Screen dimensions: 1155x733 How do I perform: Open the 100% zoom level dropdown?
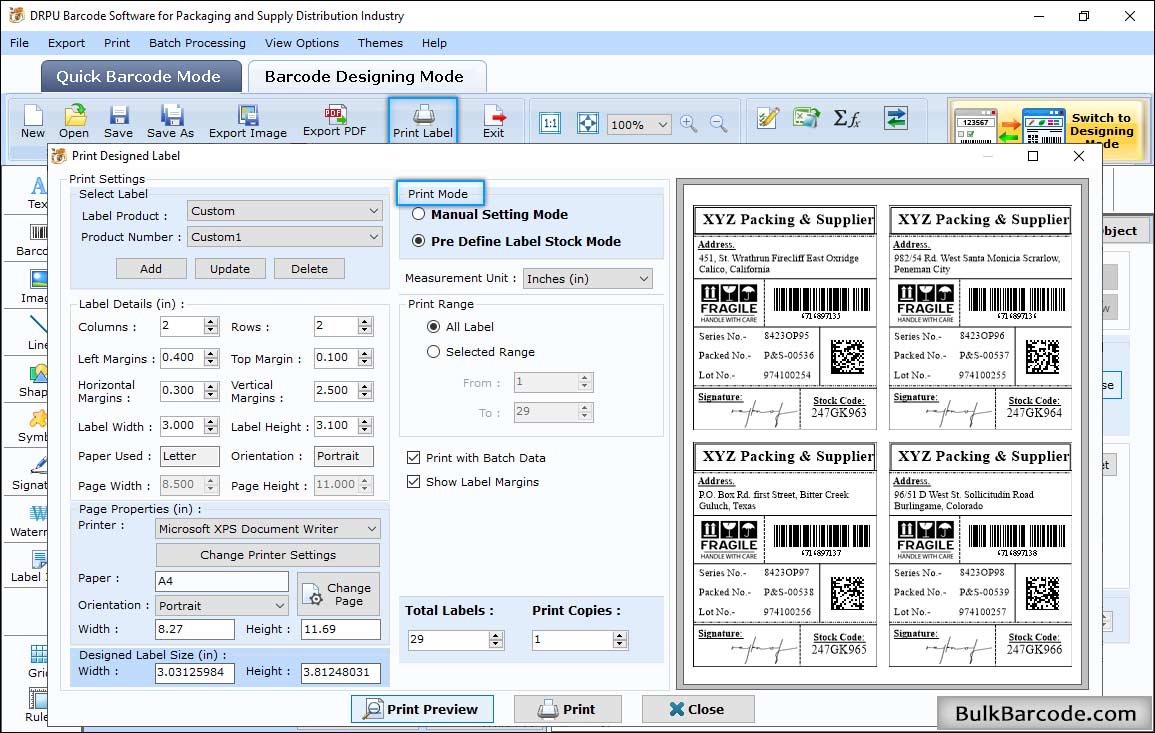tap(639, 124)
